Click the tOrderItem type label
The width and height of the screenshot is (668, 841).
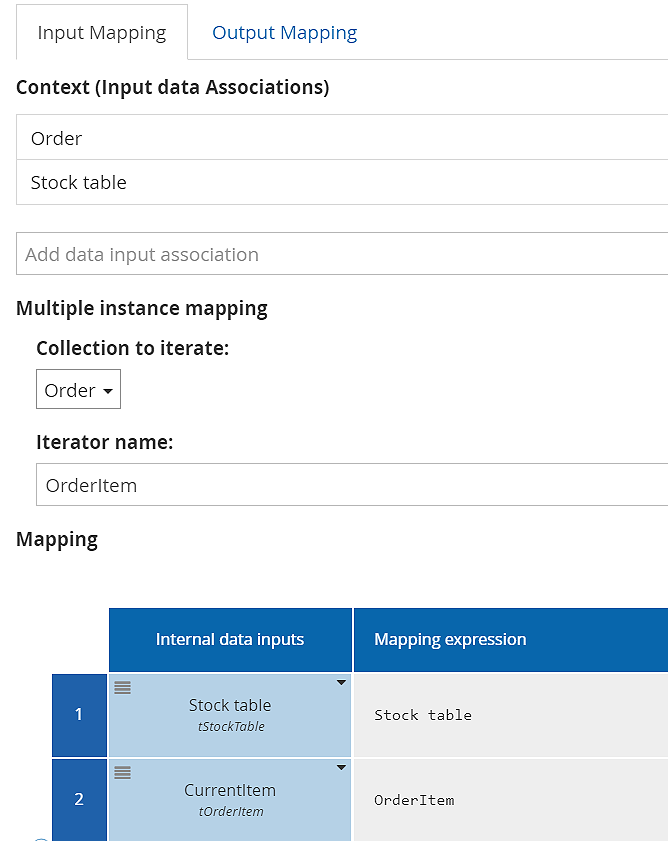point(230,811)
